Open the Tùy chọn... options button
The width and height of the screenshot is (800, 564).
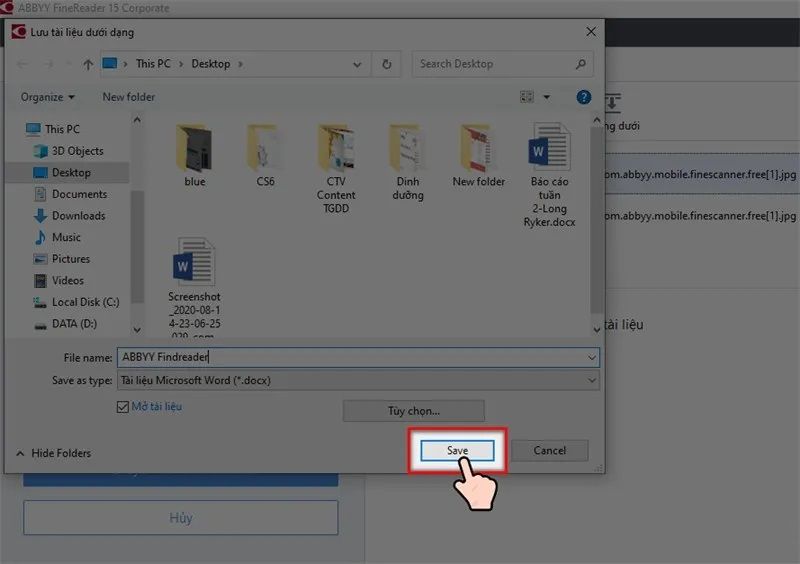414,411
